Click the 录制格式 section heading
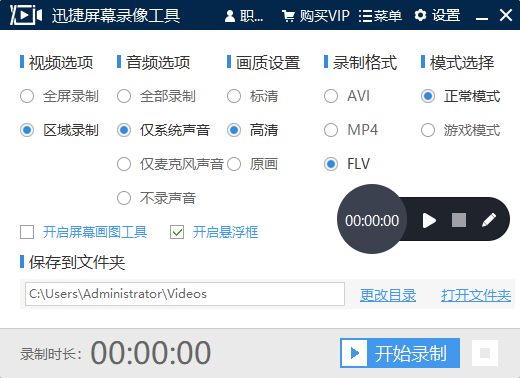Image resolution: width=520 pixels, height=378 pixels. [x=365, y=63]
